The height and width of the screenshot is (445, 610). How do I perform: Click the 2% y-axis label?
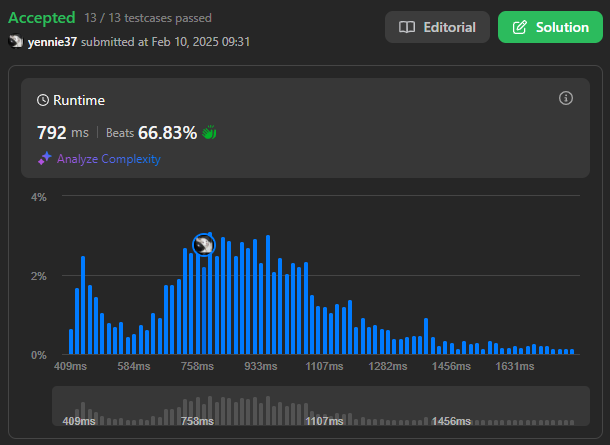[x=39, y=276]
